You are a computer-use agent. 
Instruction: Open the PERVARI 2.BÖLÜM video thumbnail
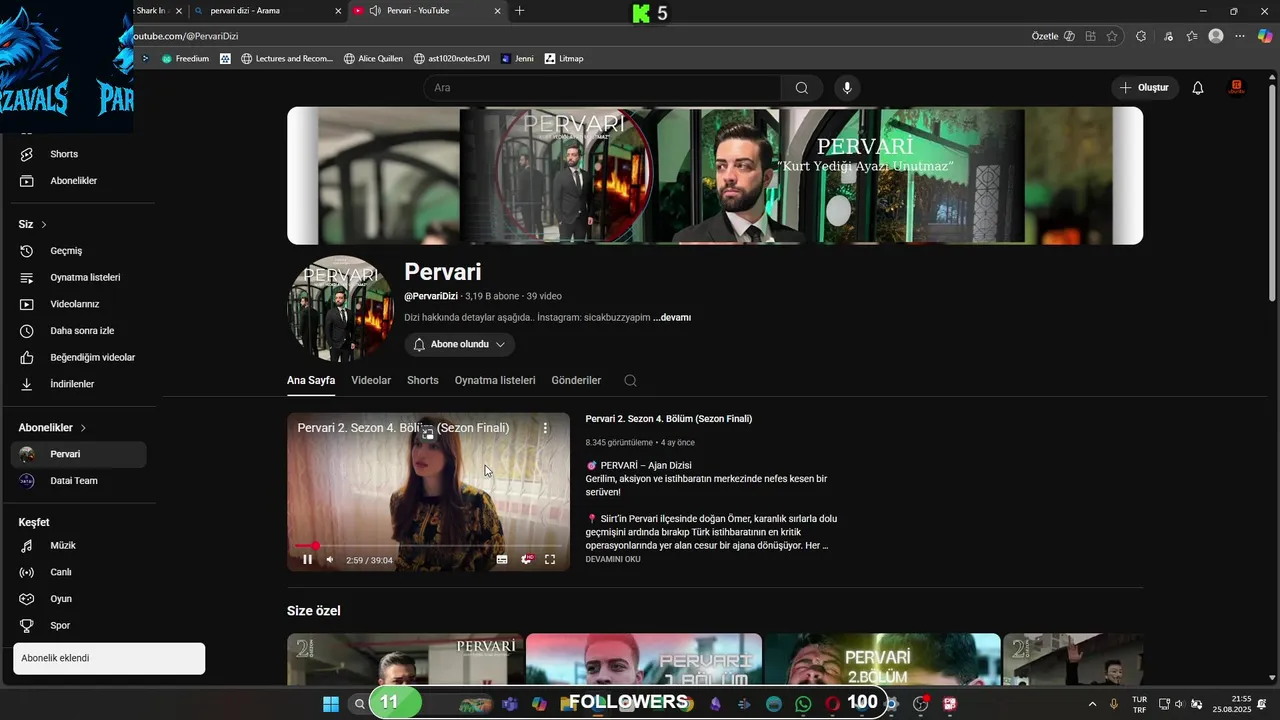coord(882,659)
